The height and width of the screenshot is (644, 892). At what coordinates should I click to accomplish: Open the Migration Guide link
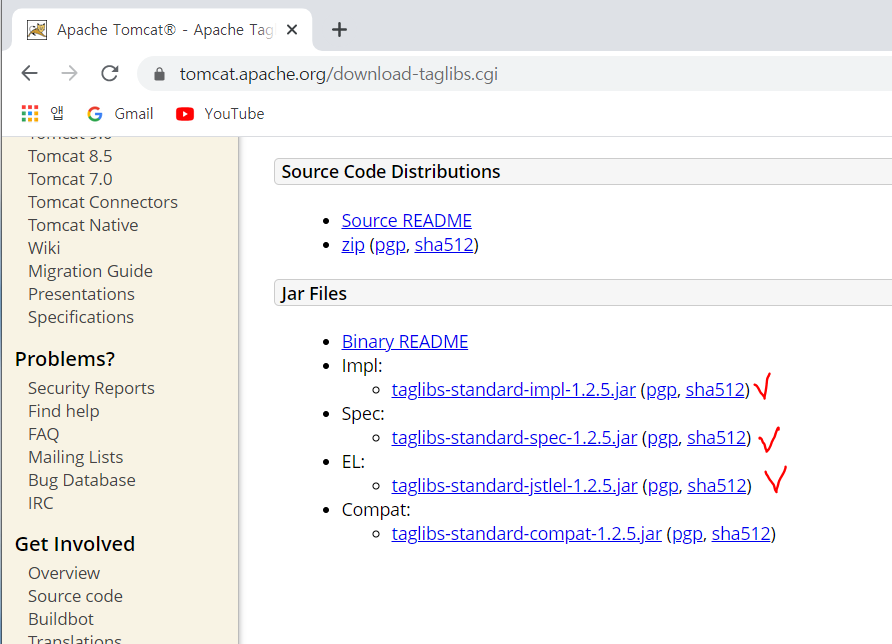90,271
